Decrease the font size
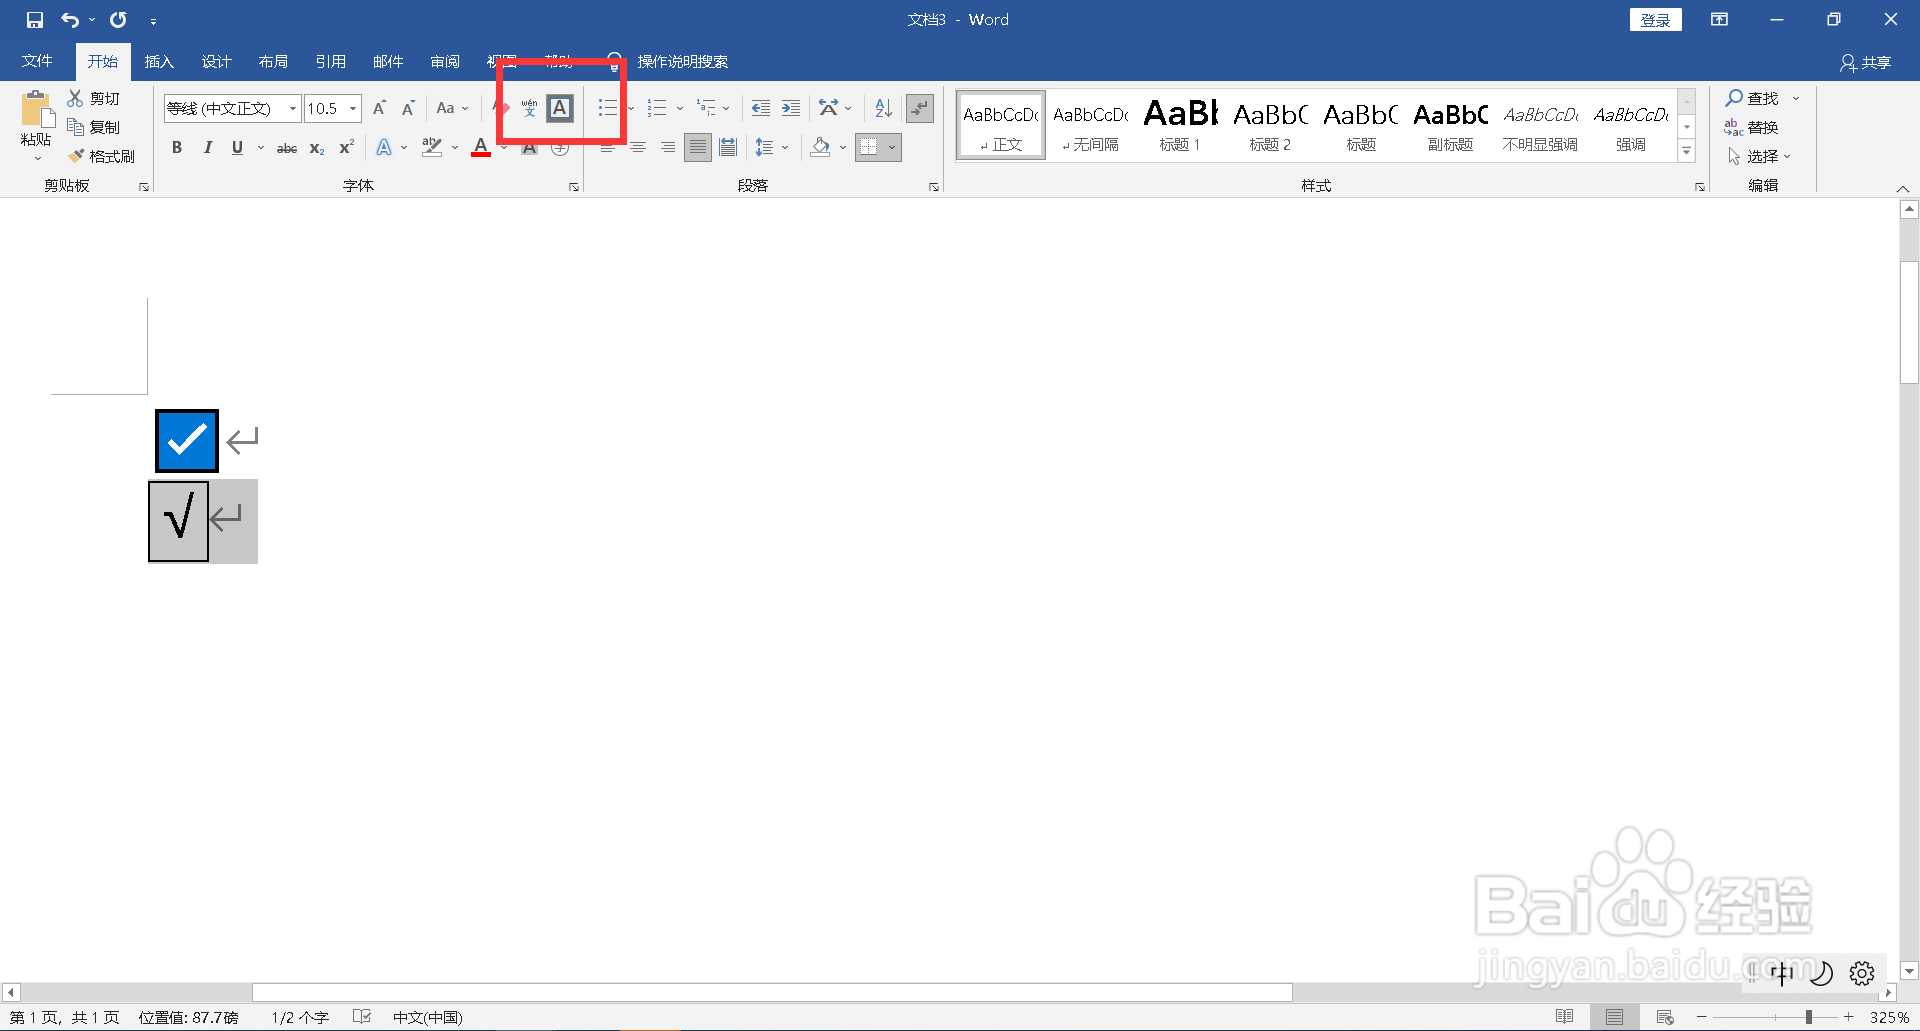 (408, 108)
